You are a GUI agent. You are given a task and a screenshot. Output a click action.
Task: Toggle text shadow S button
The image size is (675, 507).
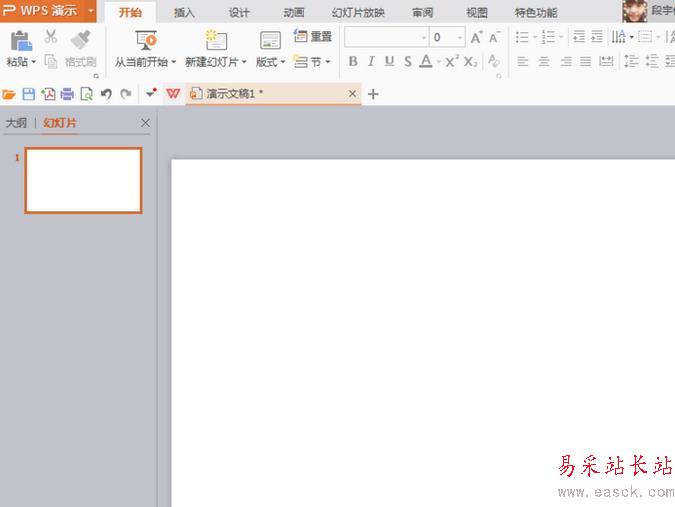coord(408,62)
